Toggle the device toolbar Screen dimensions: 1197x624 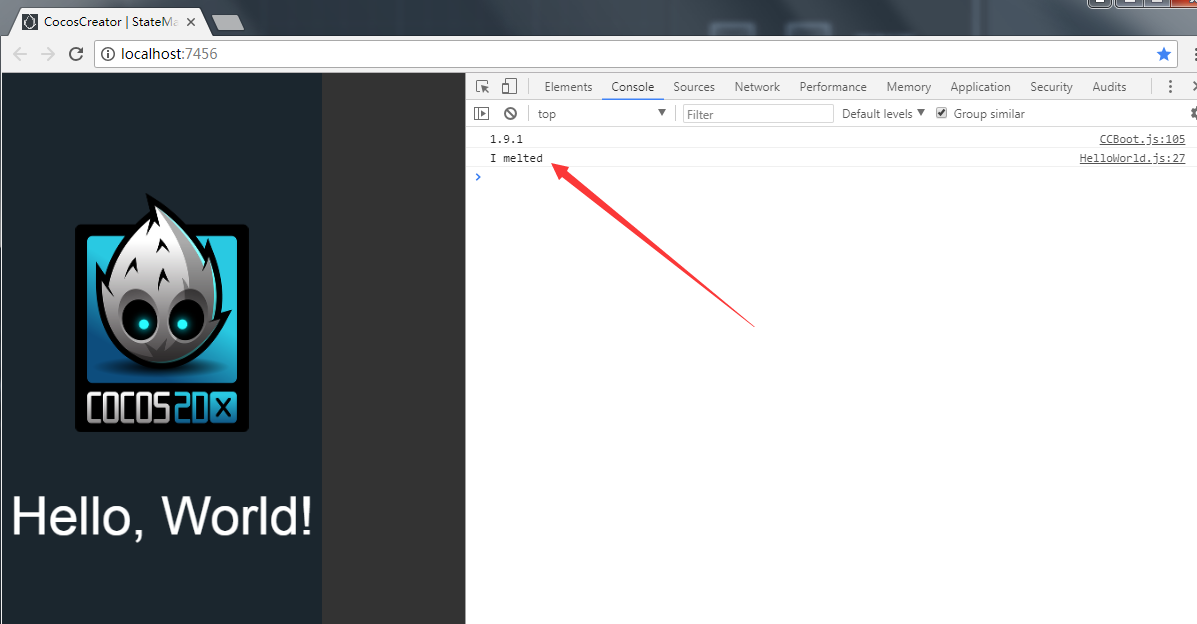point(509,86)
